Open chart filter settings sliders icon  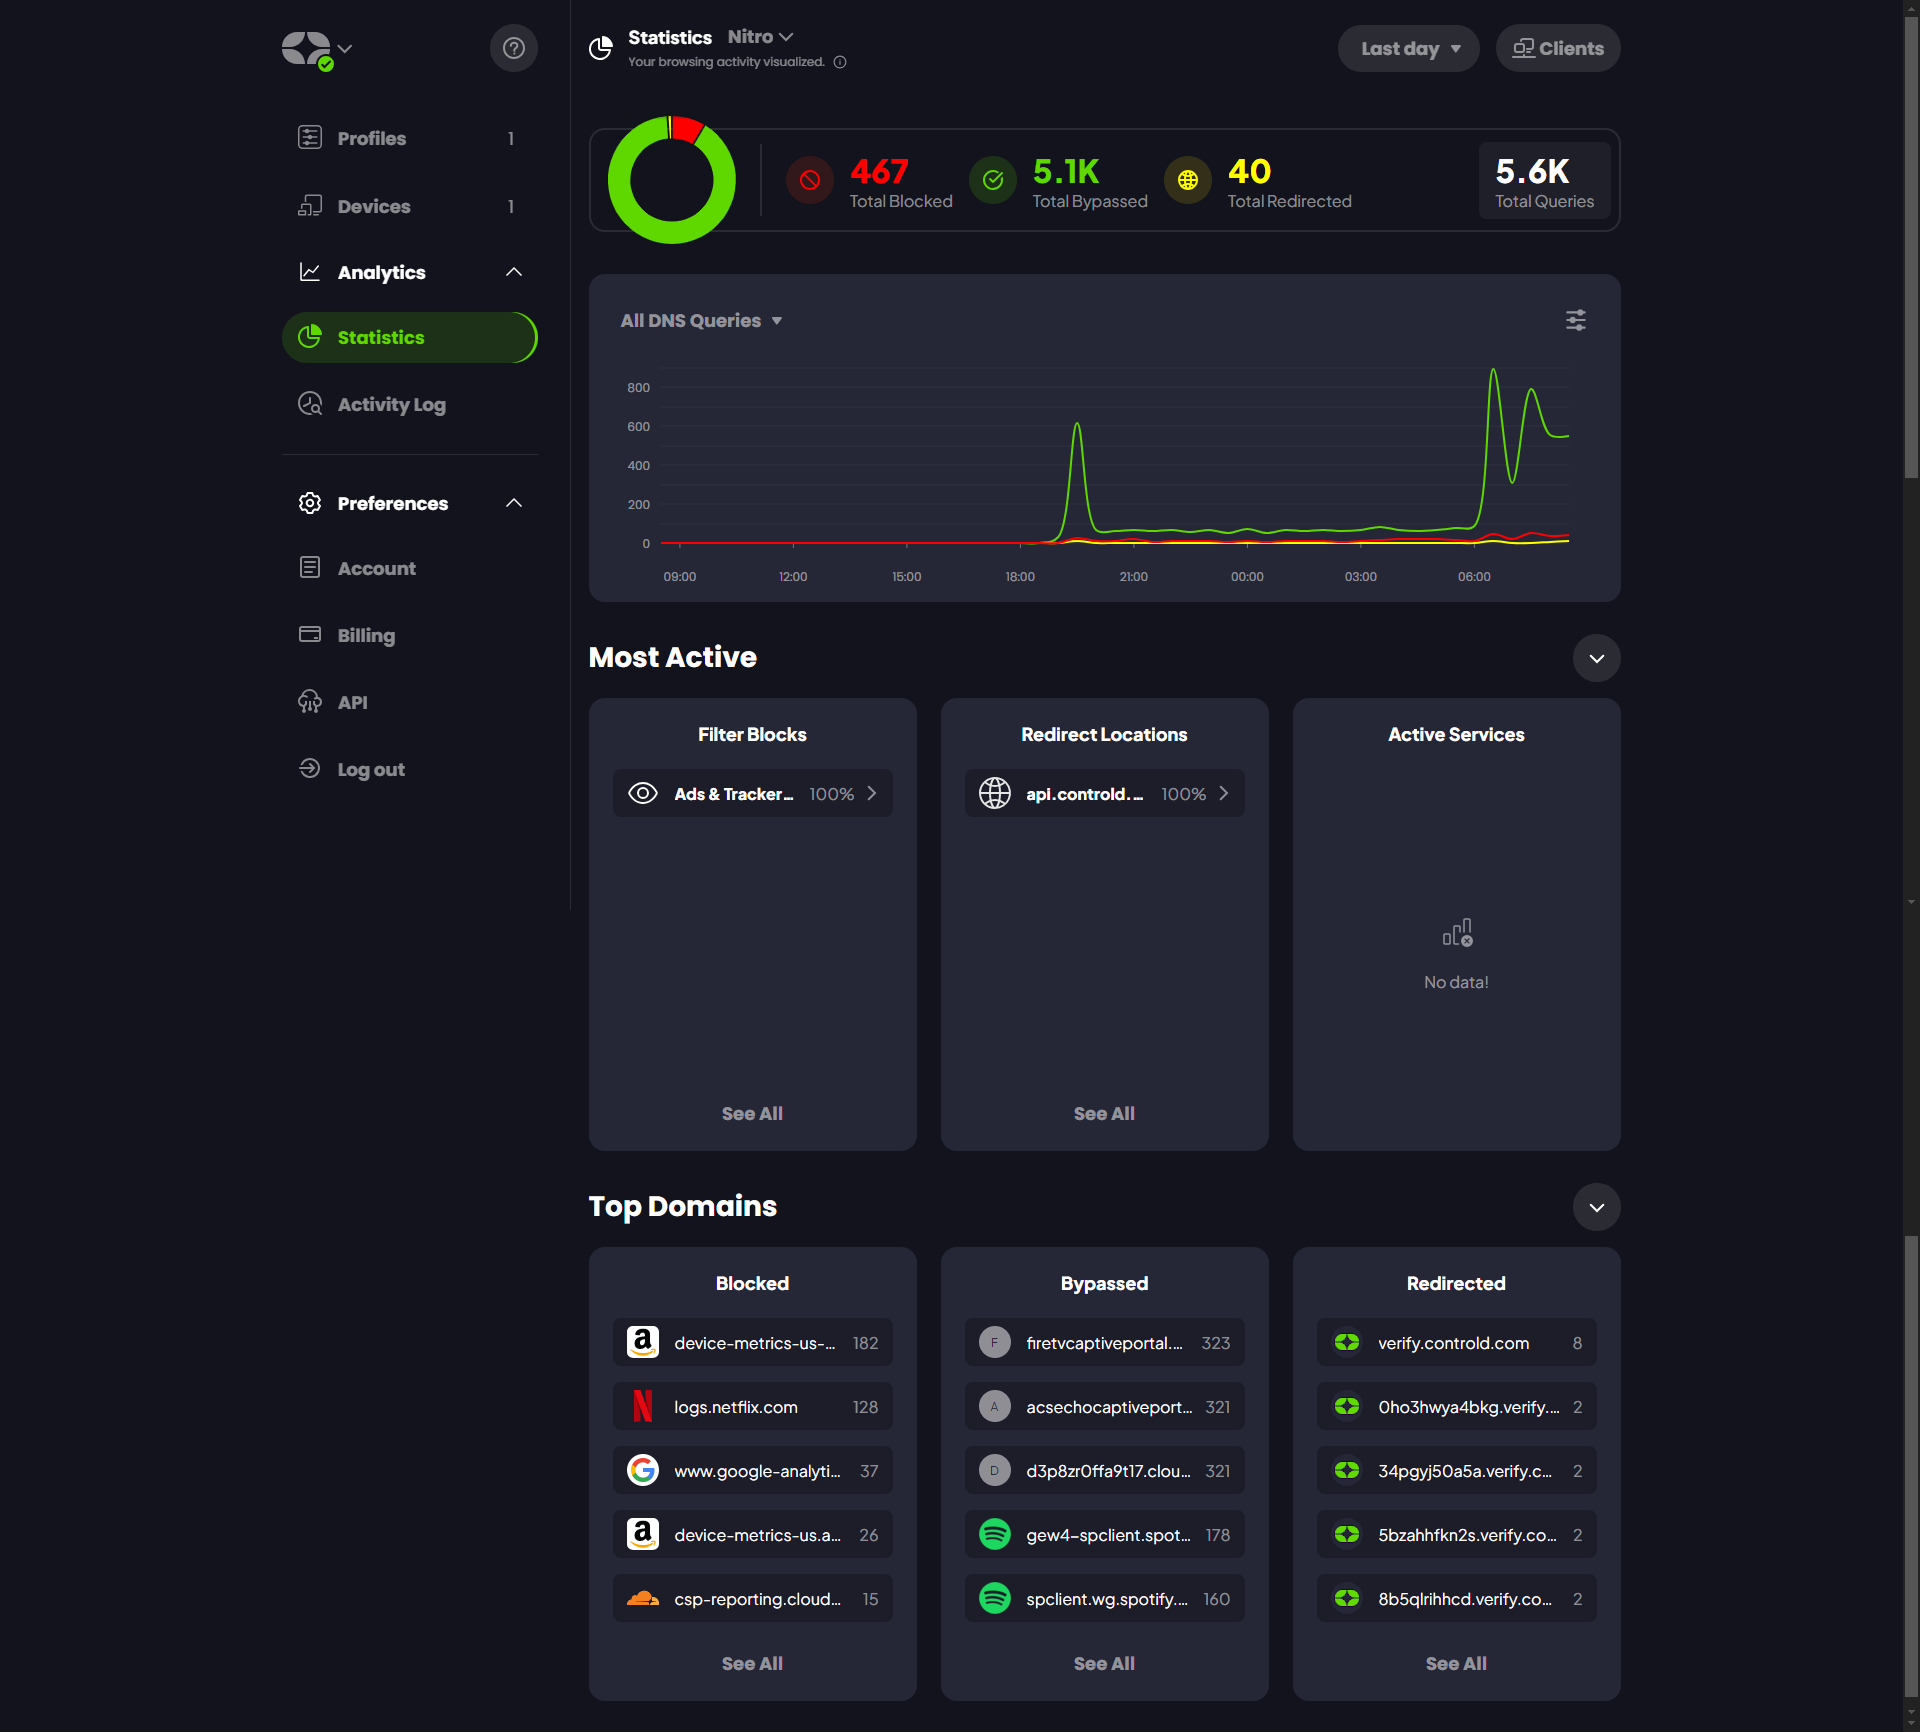pos(1575,320)
